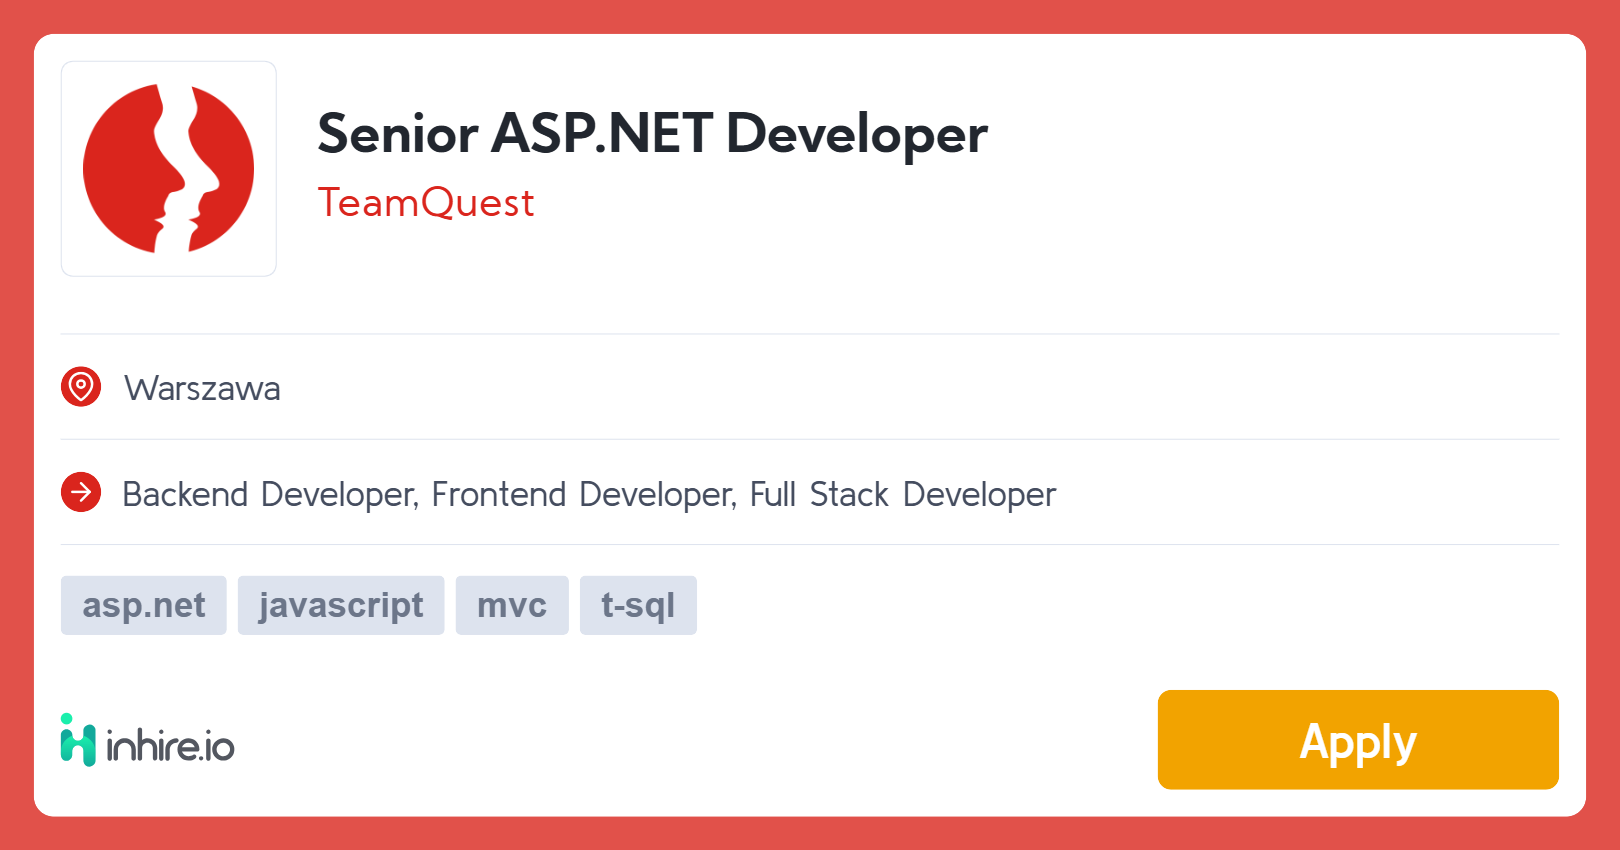Click the red location pin icon
This screenshot has height=850, width=1620.
(x=81, y=387)
